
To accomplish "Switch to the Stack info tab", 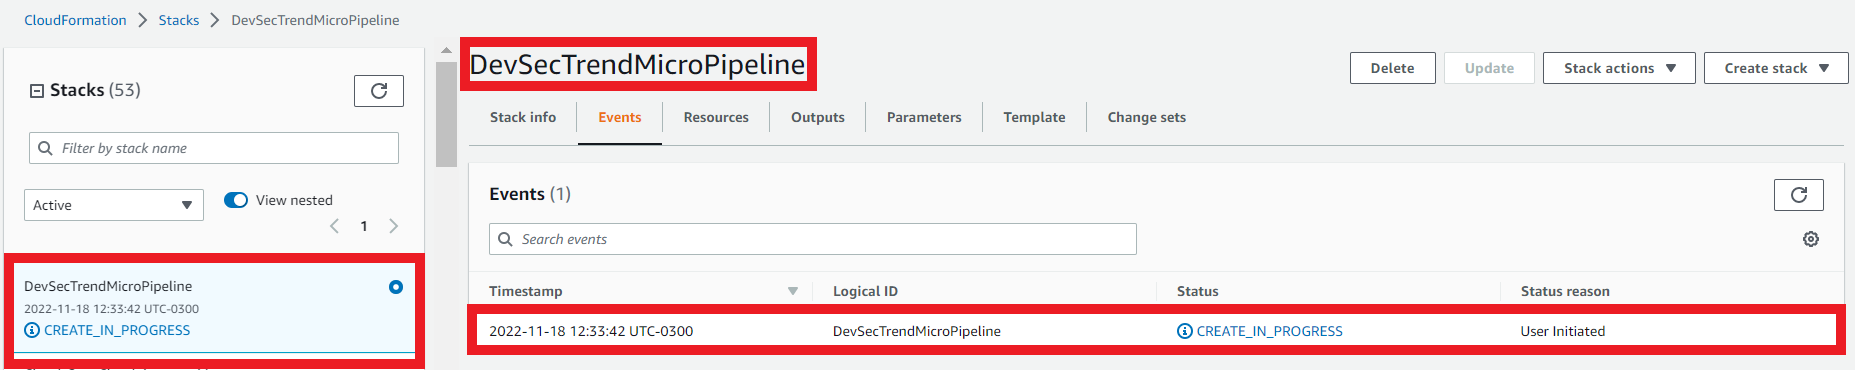I will click(x=523, y=117).
